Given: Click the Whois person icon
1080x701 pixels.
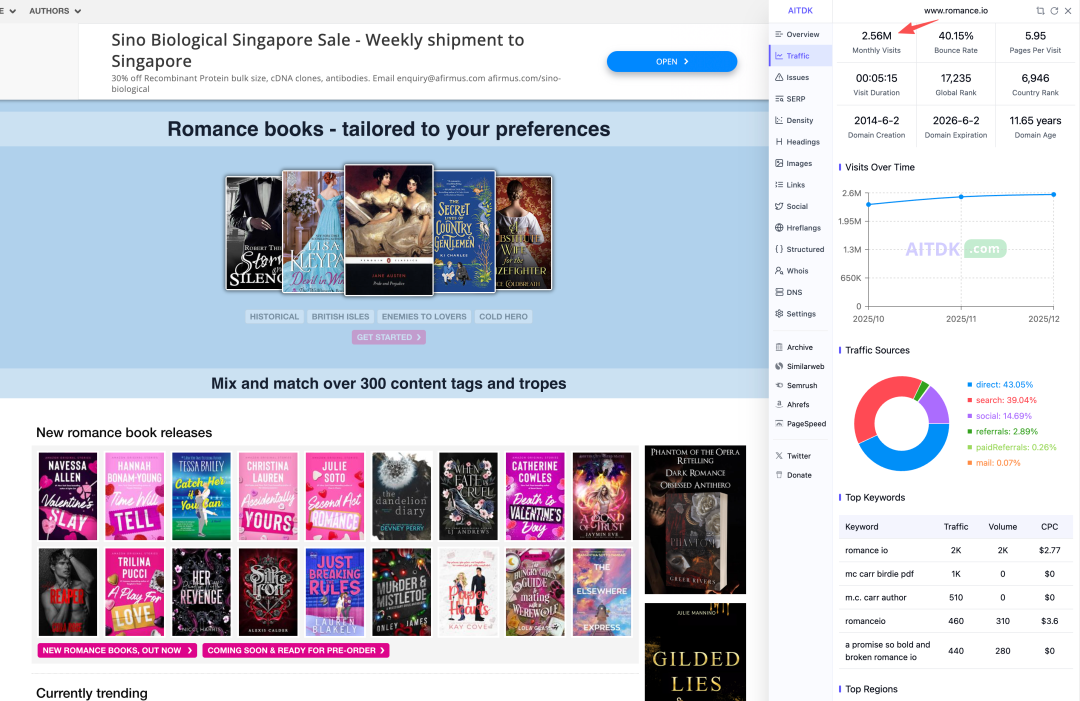Looking at the screenshot, I should click(x=779, y=271).
